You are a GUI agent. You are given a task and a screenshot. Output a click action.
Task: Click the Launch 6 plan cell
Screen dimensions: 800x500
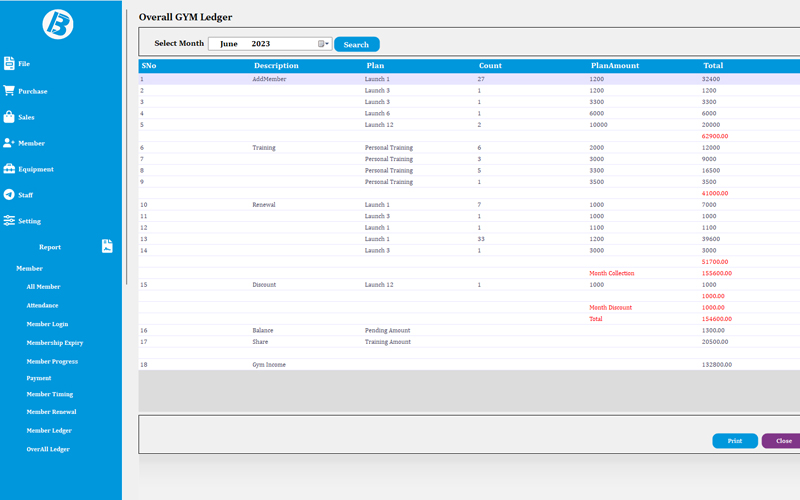[x=377, y=114]
